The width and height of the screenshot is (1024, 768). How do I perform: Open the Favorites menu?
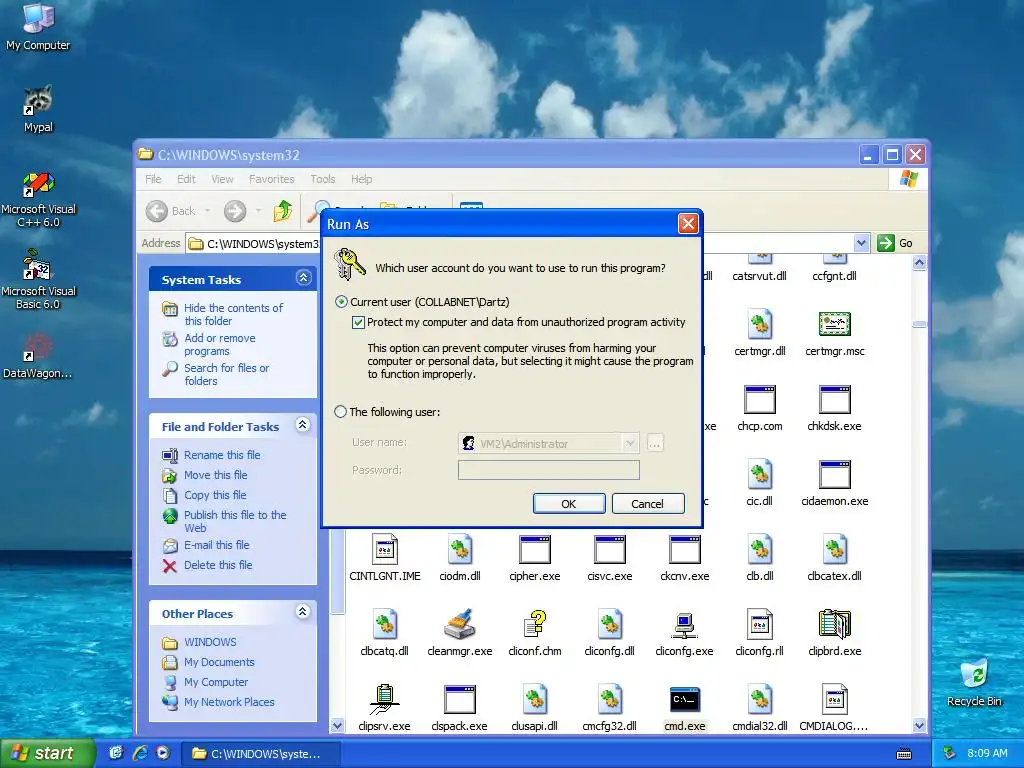272,179
